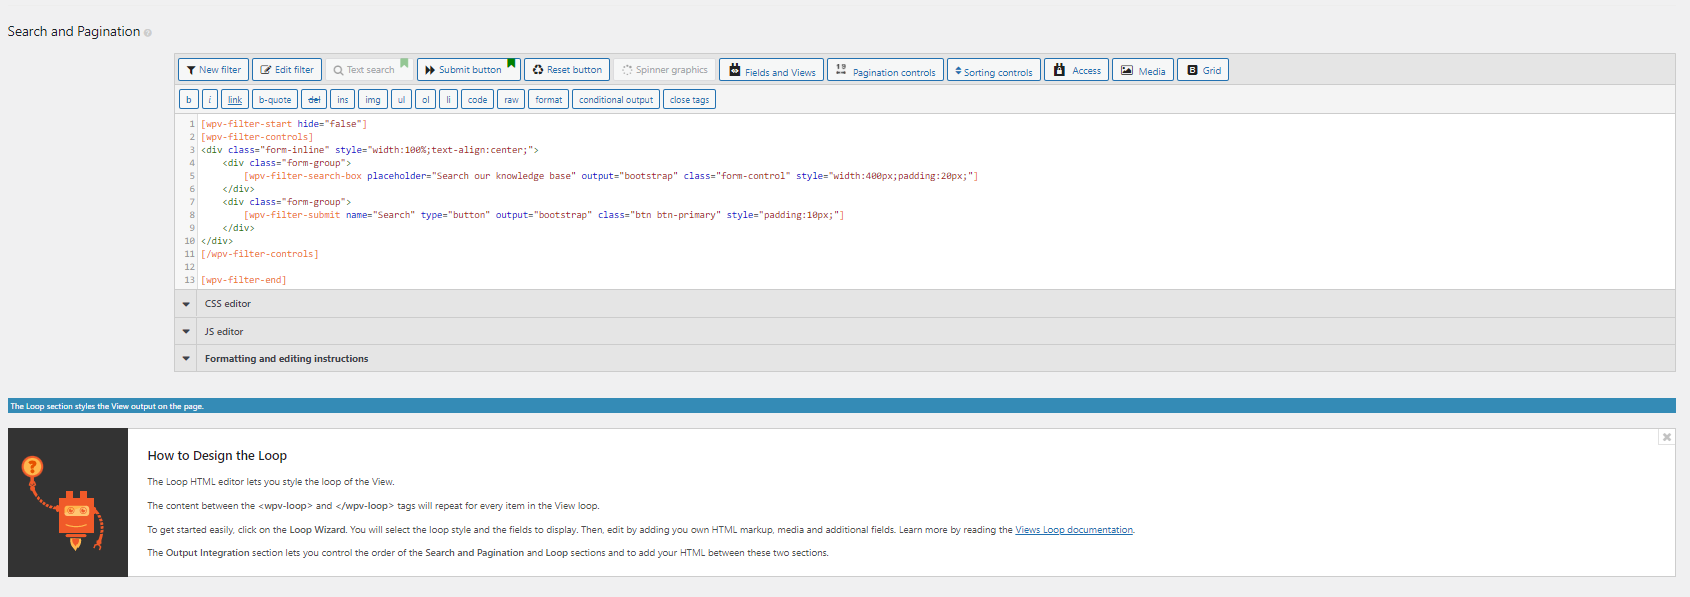The width and height of the screenshot is (1690, 597).
Task: Insert li list item tag
Action: (x=448, y=100)
